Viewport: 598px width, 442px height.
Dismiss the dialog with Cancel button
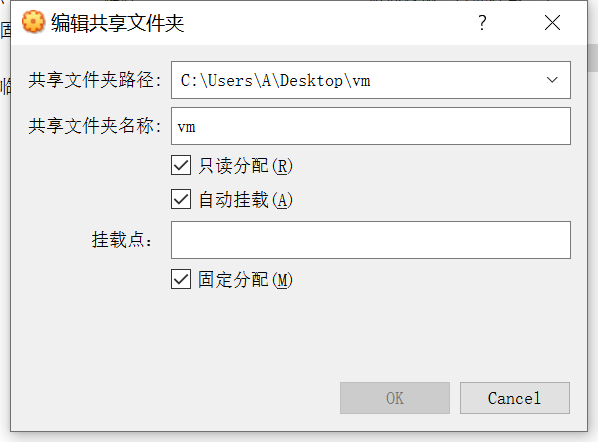[x=514, y=398]
